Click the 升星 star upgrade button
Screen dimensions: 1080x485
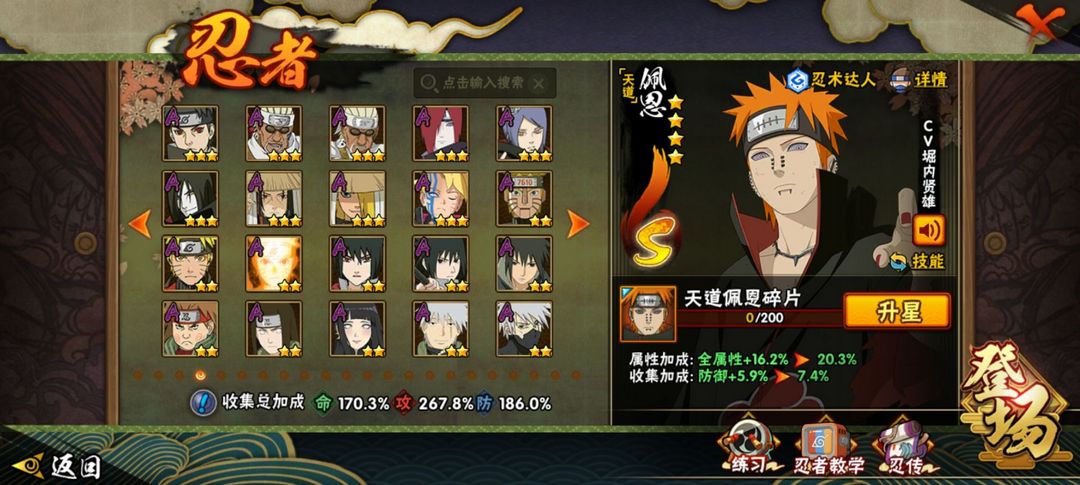(897, 311)
